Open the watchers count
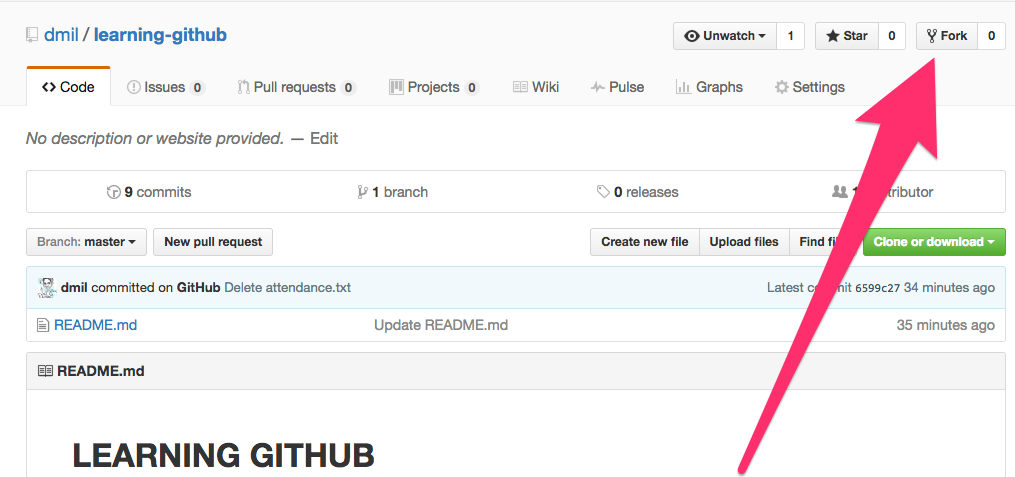1015x477 pixels. [790, 36]
